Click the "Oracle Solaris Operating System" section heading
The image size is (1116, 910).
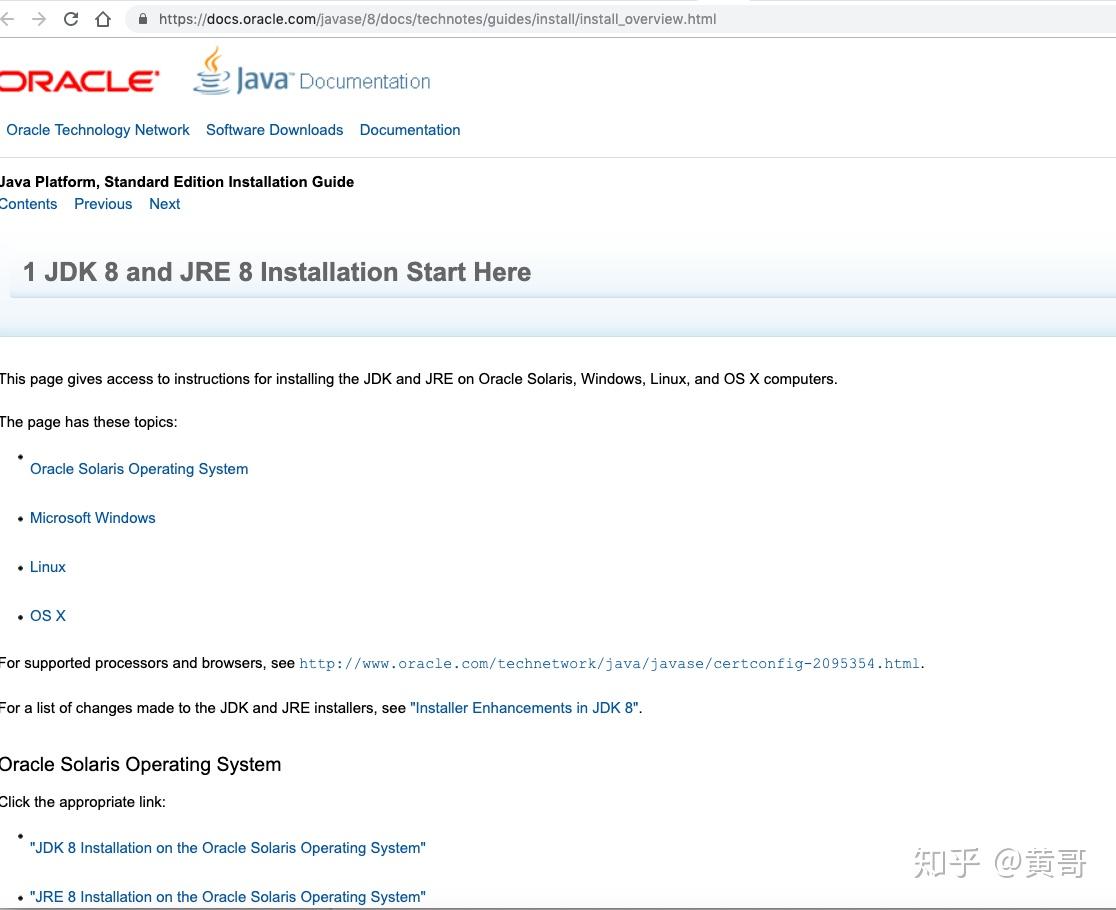(140, 765)
